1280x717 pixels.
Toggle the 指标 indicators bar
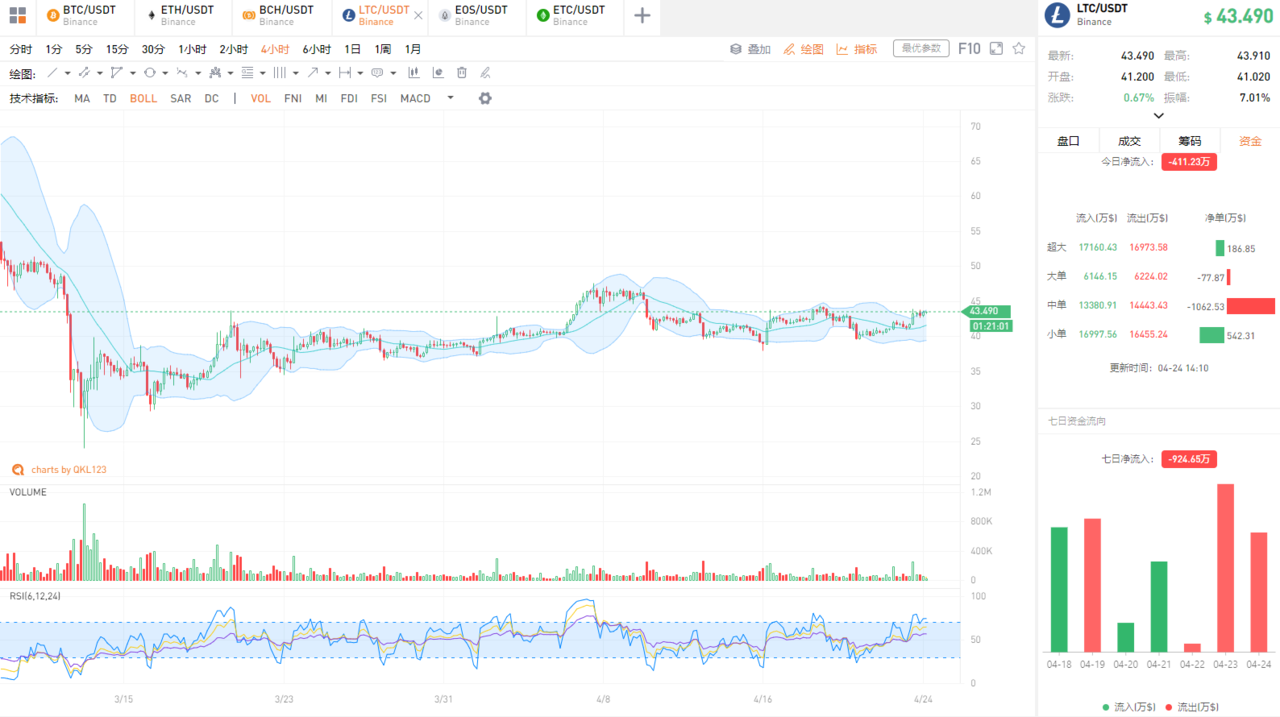[857, 49]
